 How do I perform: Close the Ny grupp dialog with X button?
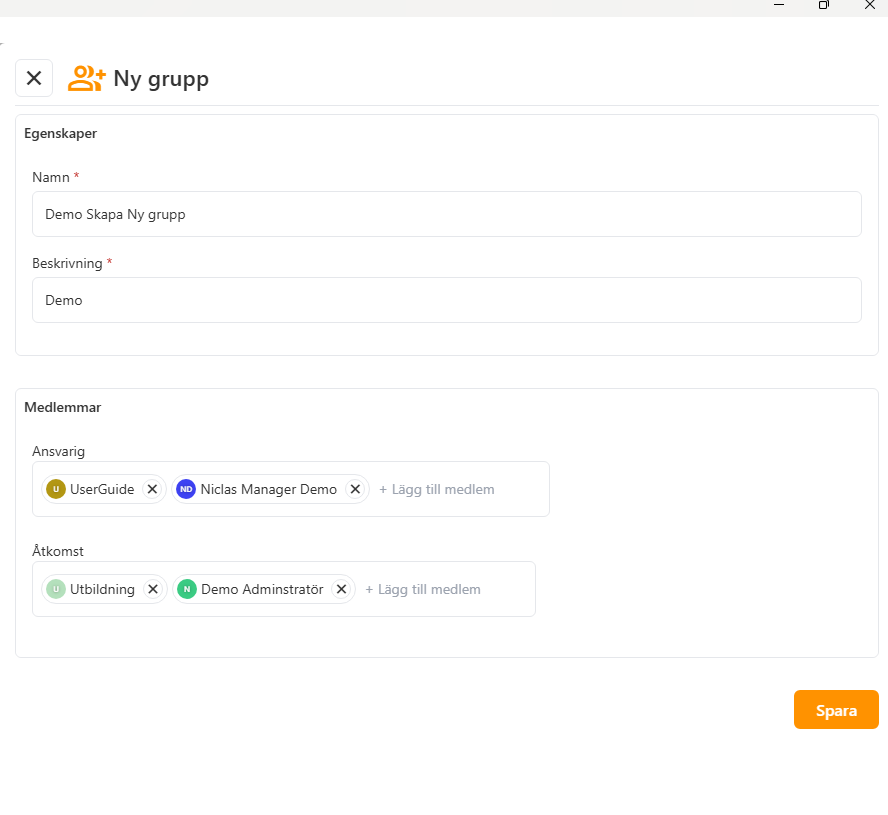pyautogui.click(x=34, y=78)
